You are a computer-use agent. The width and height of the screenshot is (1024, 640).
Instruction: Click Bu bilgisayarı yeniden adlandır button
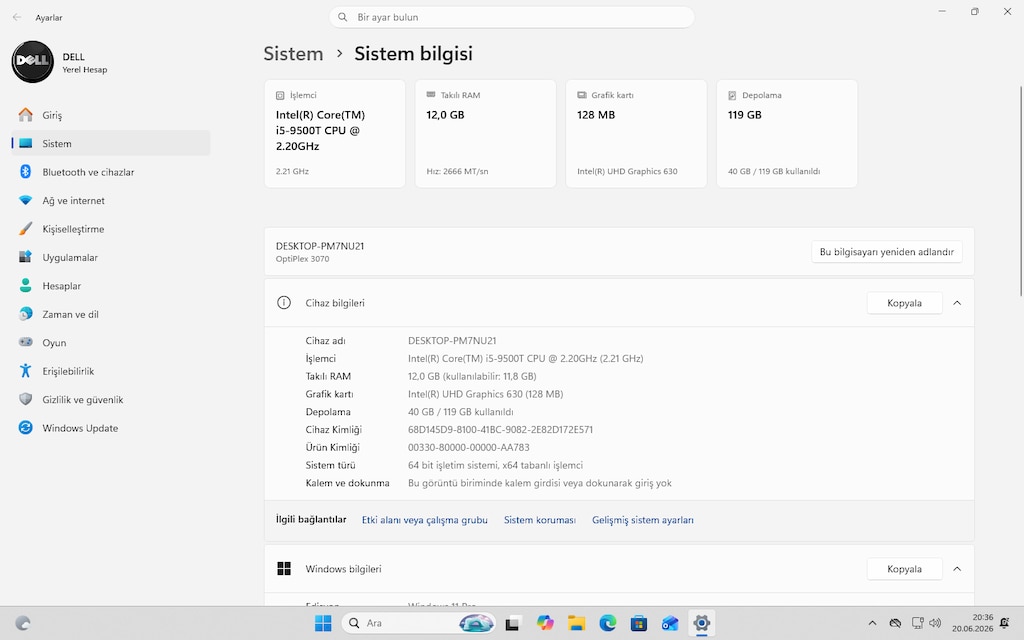tap(886, 252)
